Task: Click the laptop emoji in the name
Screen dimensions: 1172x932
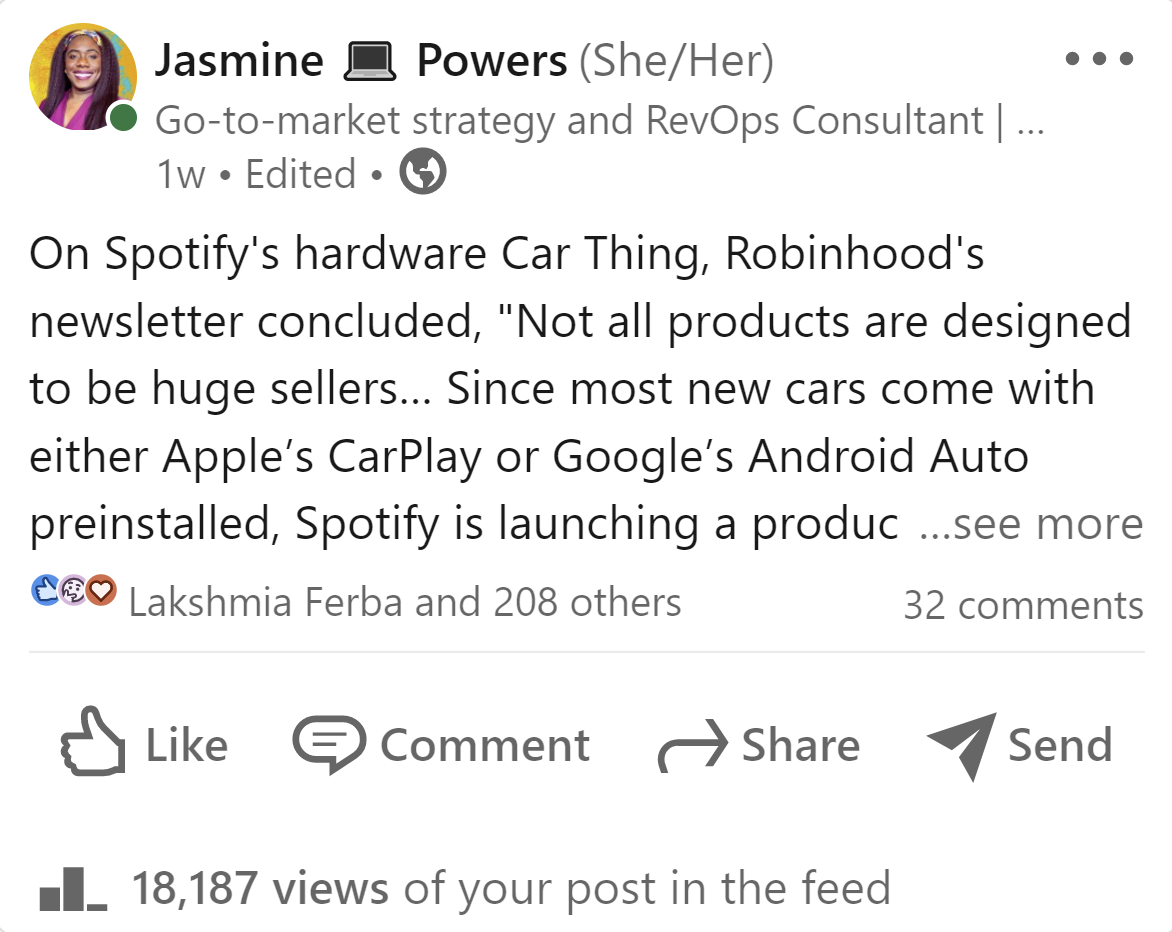Action: pyautogui.click(x=369, y=62)
